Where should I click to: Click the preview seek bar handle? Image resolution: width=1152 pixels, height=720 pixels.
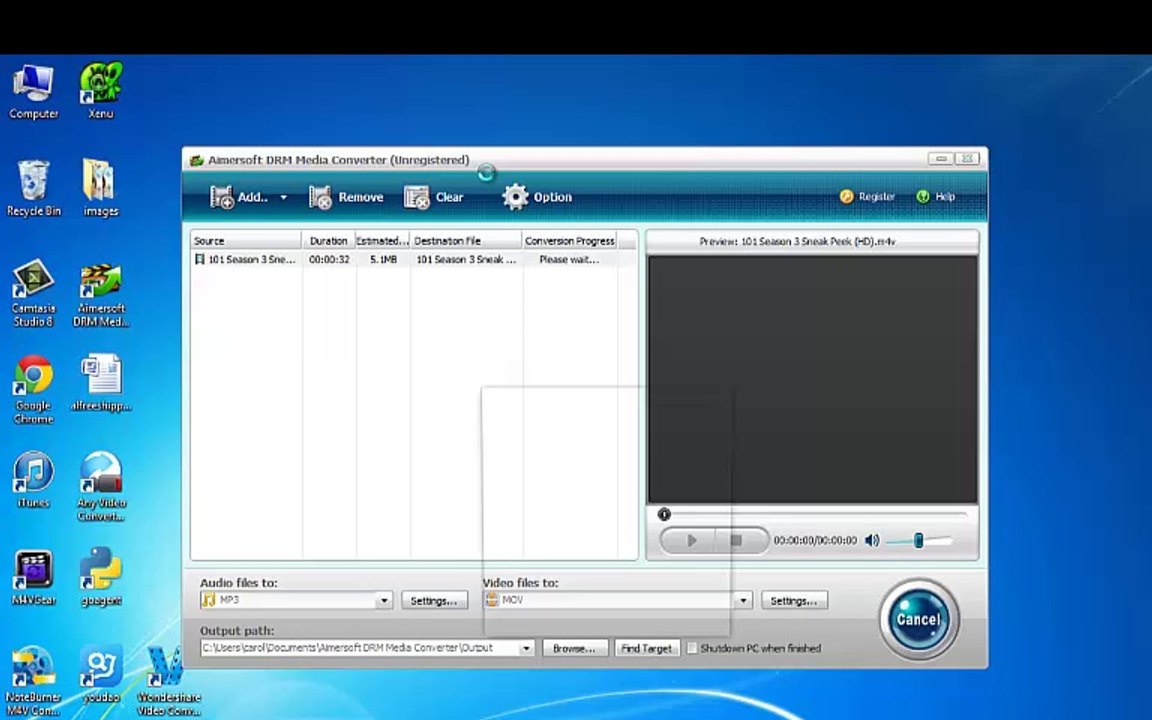click(x=664, y=514)
